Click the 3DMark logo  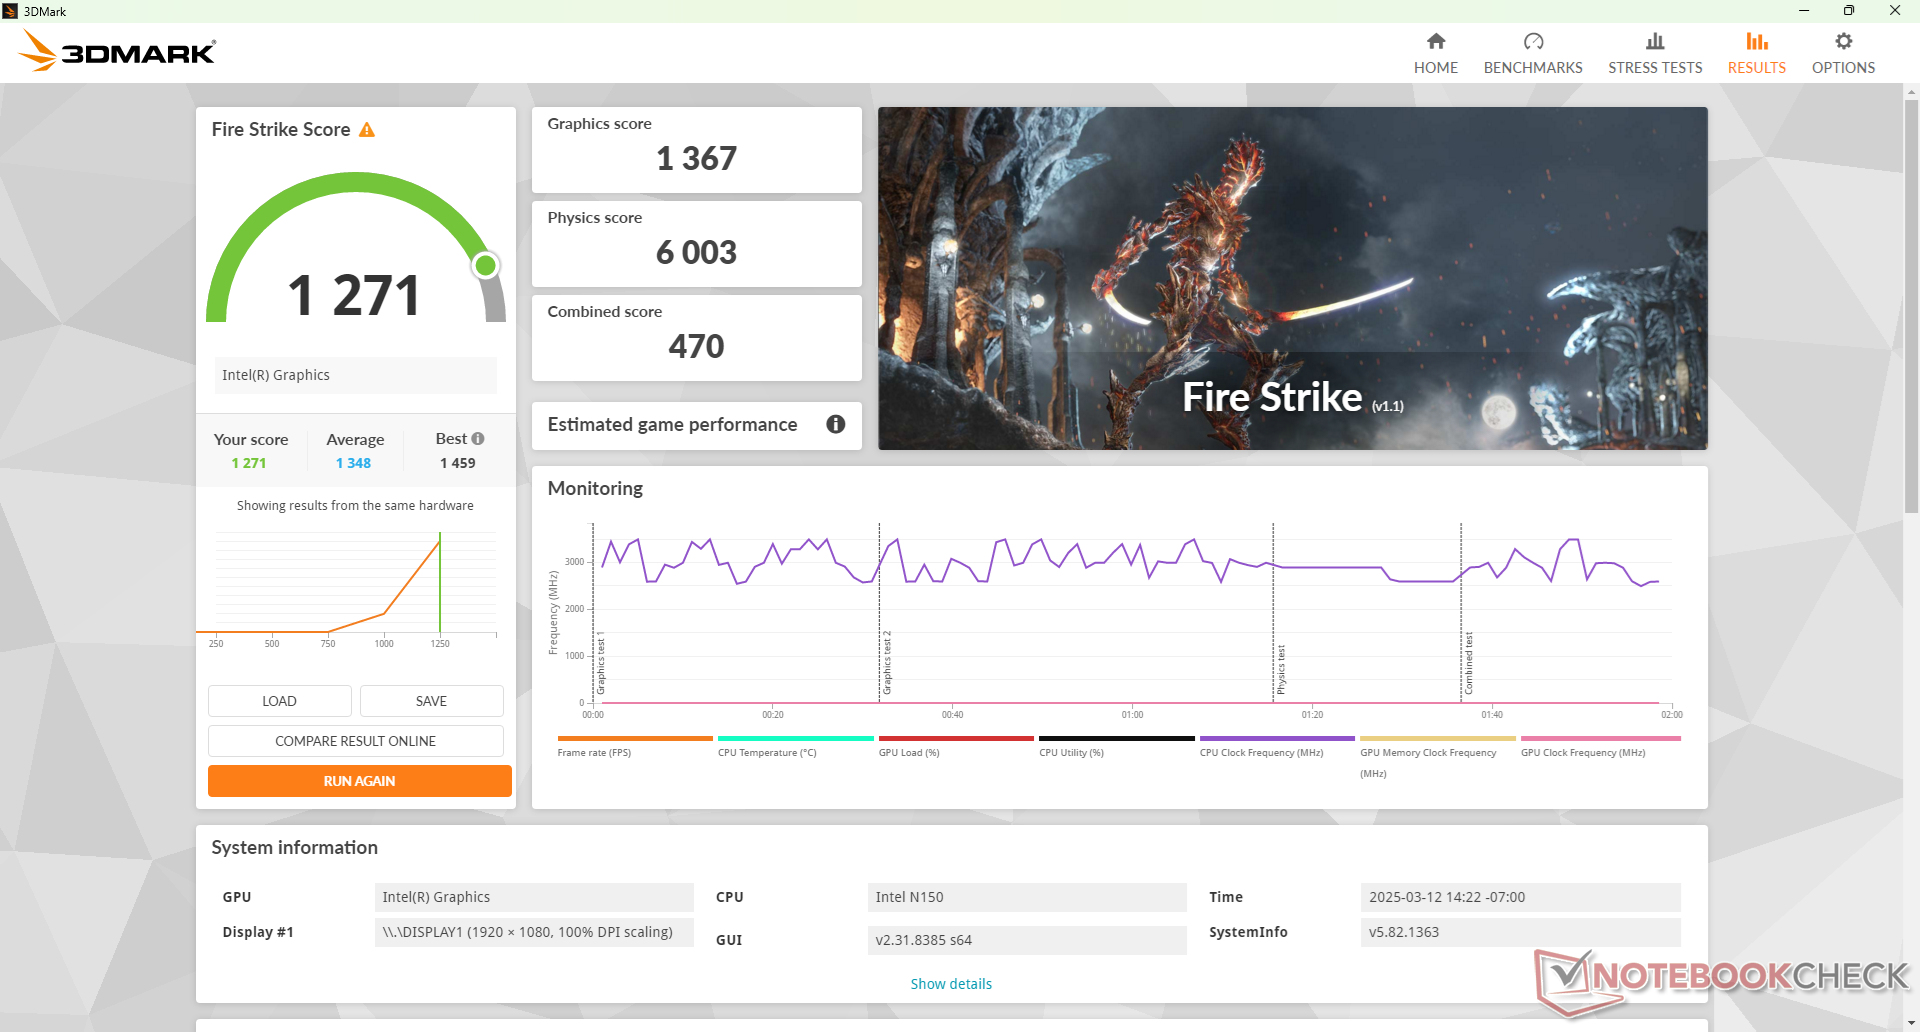click(117, 51)
